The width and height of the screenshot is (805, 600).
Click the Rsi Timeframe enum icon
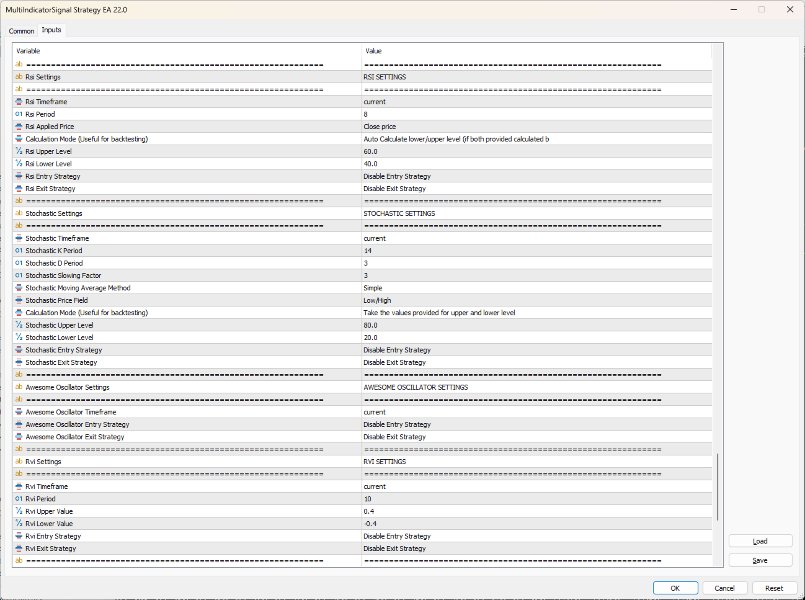coord(19,102)
